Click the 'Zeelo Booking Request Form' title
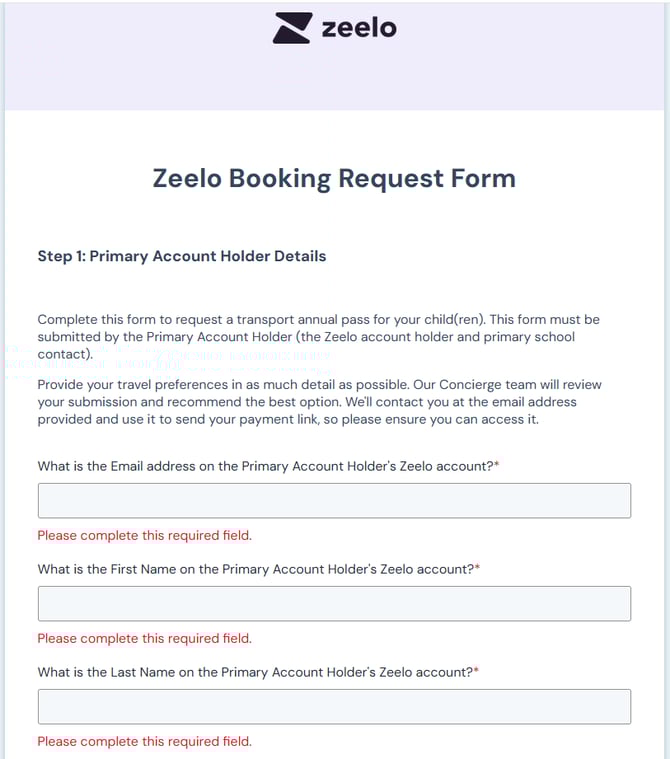This screenshot has width=670, height=759. click(334, 179)
